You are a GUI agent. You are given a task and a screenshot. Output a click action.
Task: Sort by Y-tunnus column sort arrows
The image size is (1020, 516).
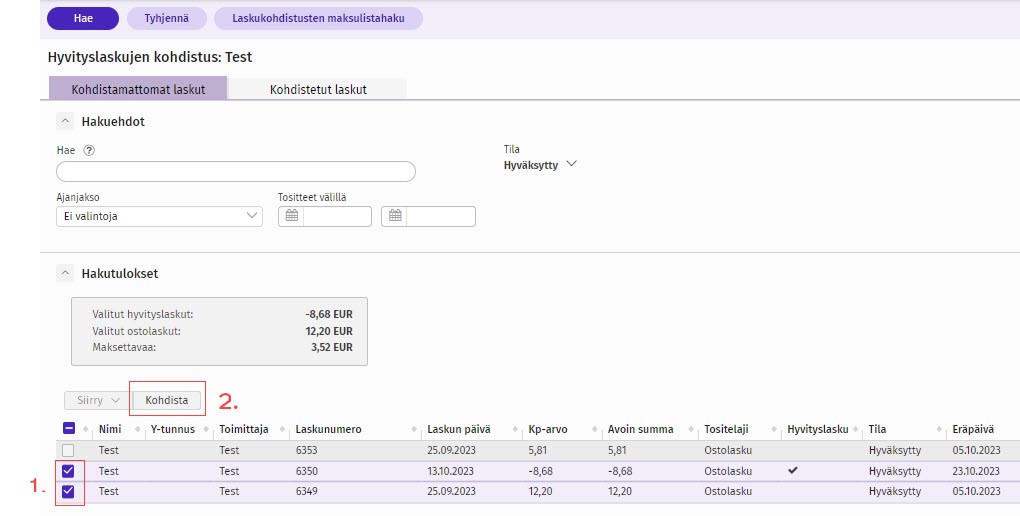(x=206, y=429)
